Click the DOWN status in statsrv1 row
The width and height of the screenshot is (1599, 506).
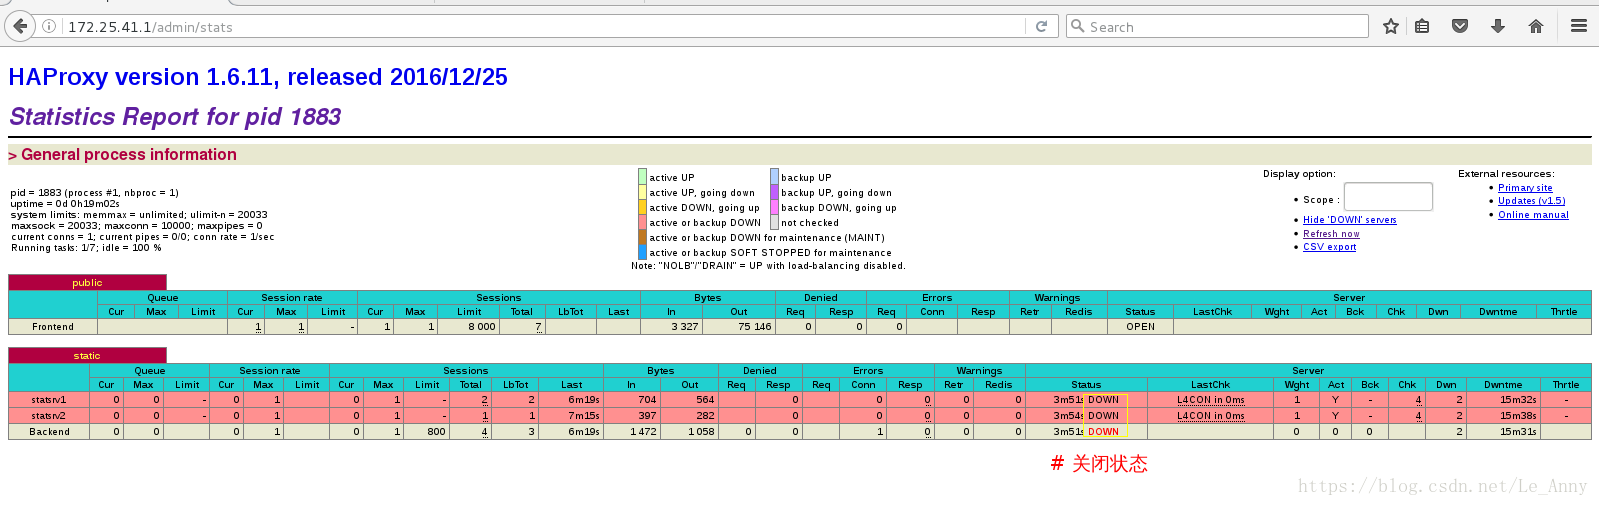click(x=1103, y=400)
